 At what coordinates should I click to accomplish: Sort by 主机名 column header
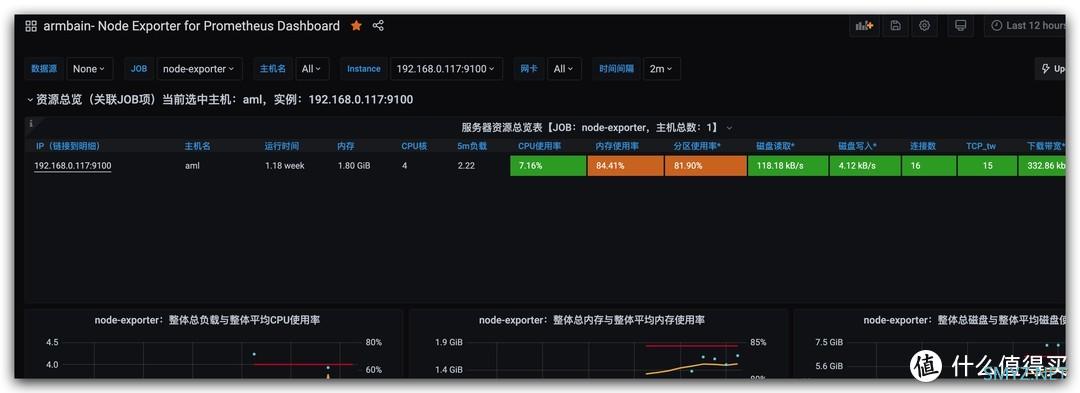pyautogui.click(x=197, y=146)
